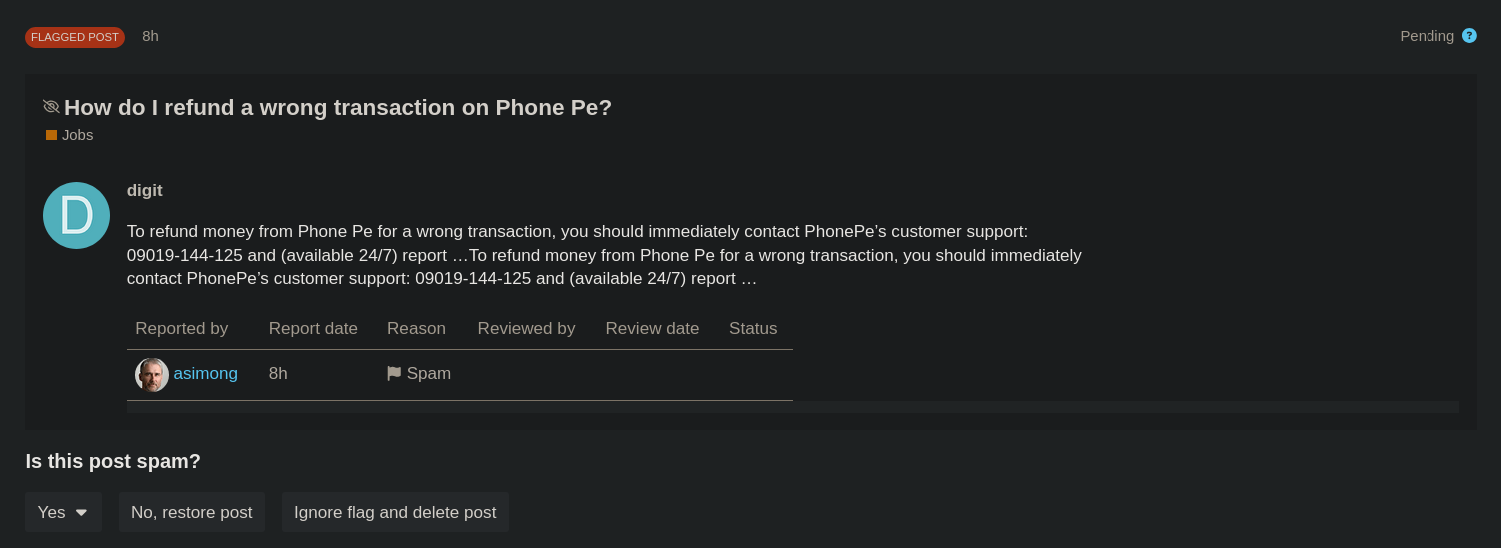
Task: Click the Pending status label
Action: pyautogui.click(x=1426, y=36)
